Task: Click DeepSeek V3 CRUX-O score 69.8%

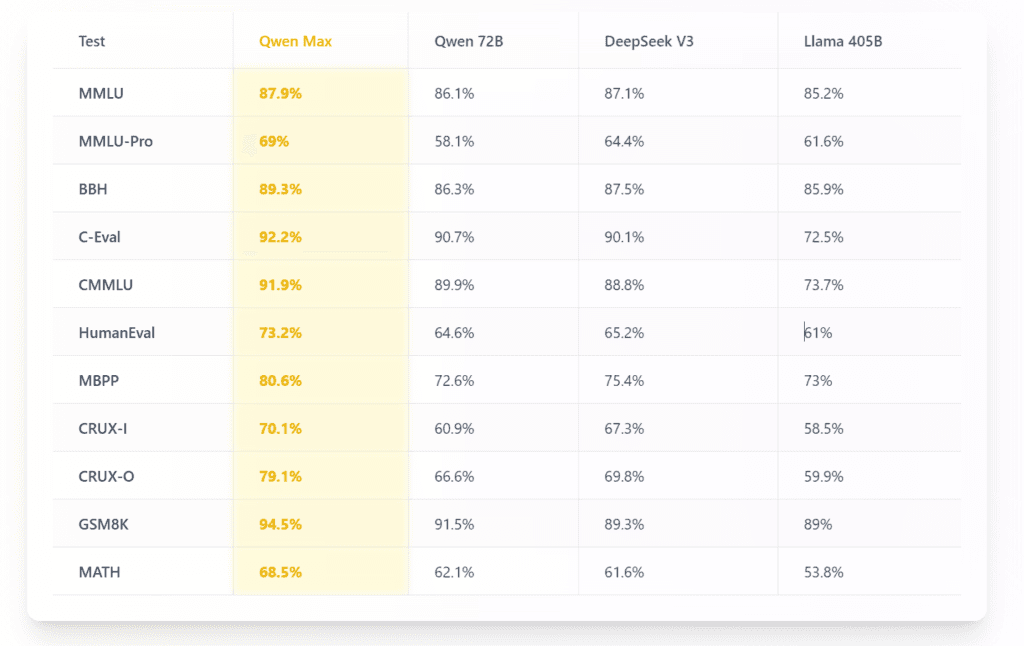Action: pos(624,476)
